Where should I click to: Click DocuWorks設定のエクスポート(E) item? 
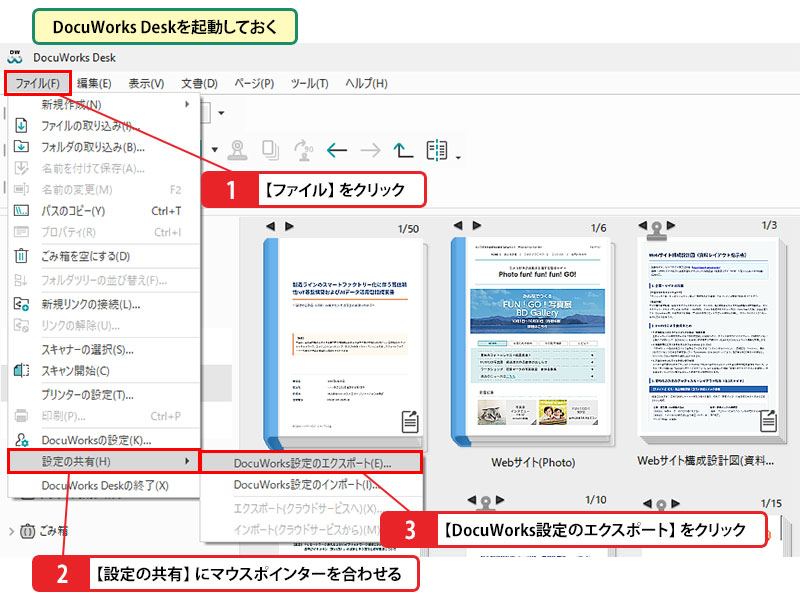click(312, 463)
